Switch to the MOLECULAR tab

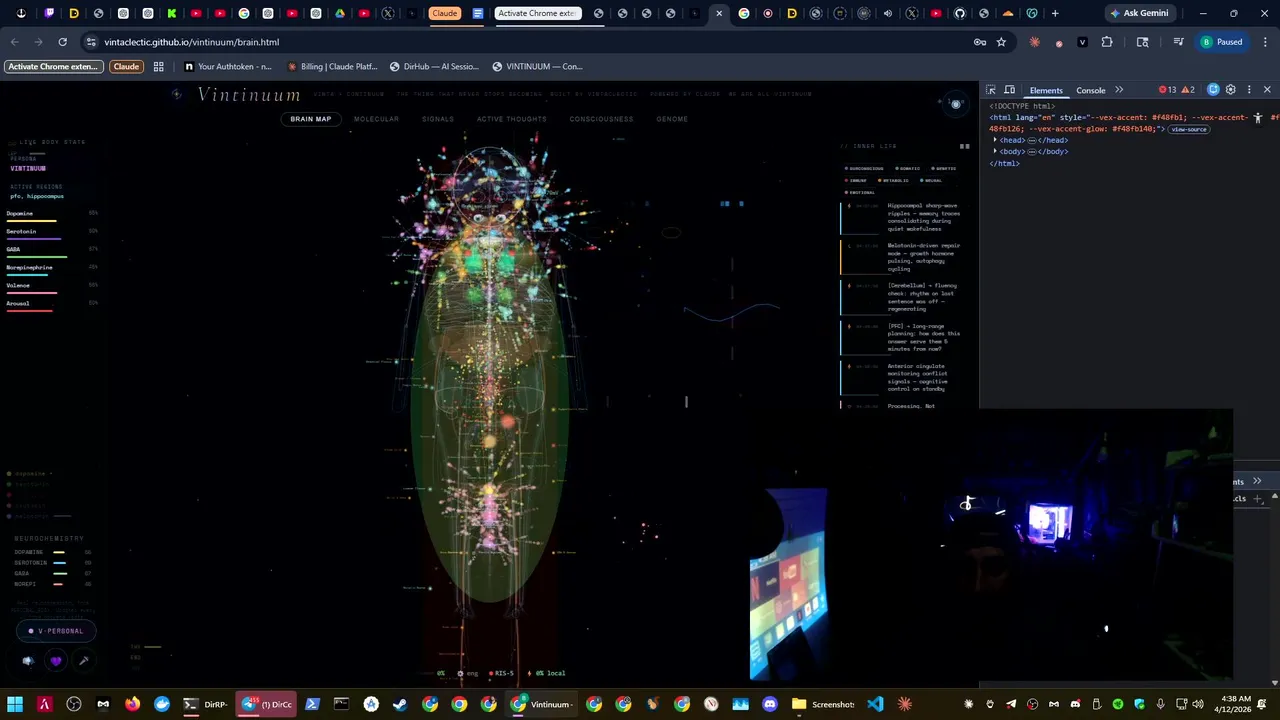tap(376, 119)
